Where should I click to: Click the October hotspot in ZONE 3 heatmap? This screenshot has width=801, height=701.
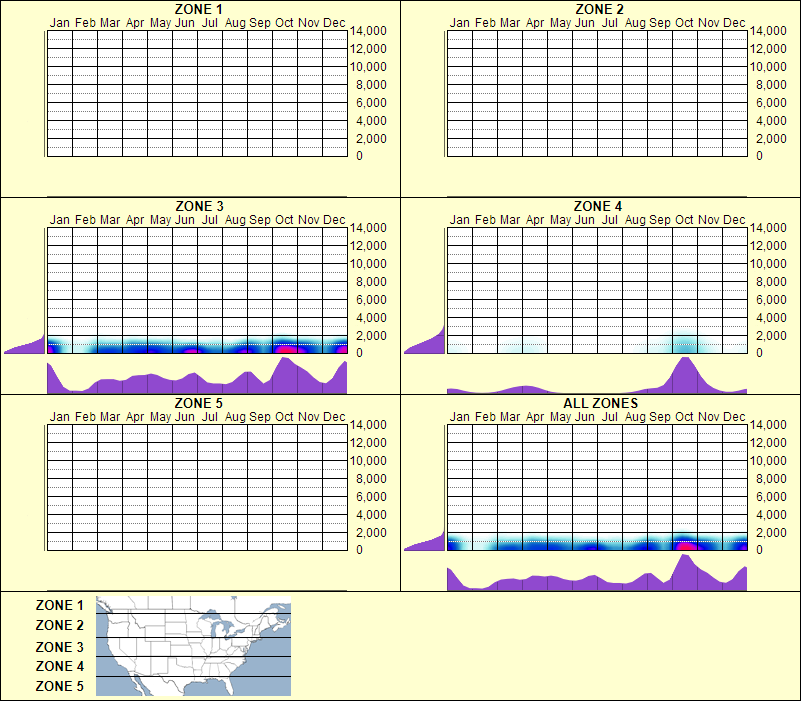point(285,349)
